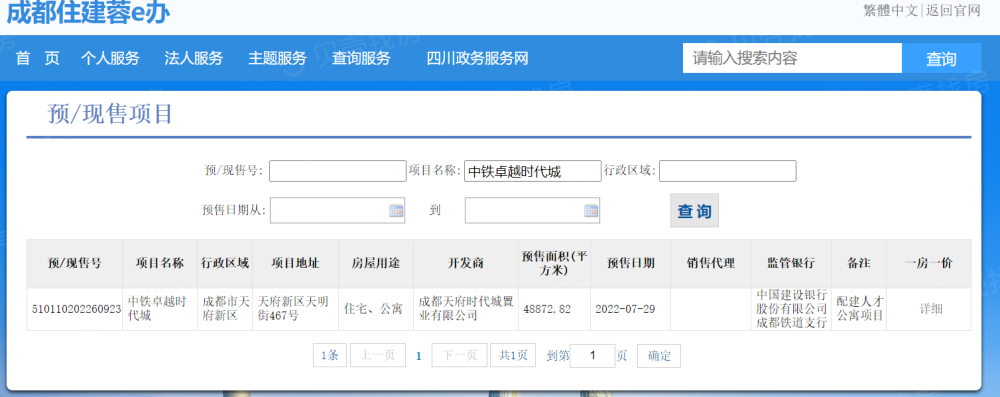
Task: Click the 预售日期从 start date field
Action: (337, 211)
